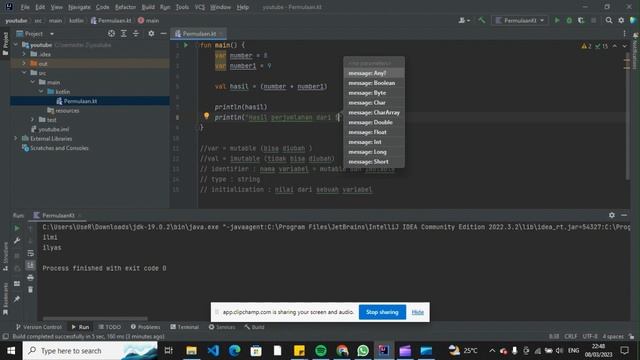Image resolution: width=640 pixels, height=360 pixels.
Task: Open Visual Studio Code from taskbar
Action: 213,350
